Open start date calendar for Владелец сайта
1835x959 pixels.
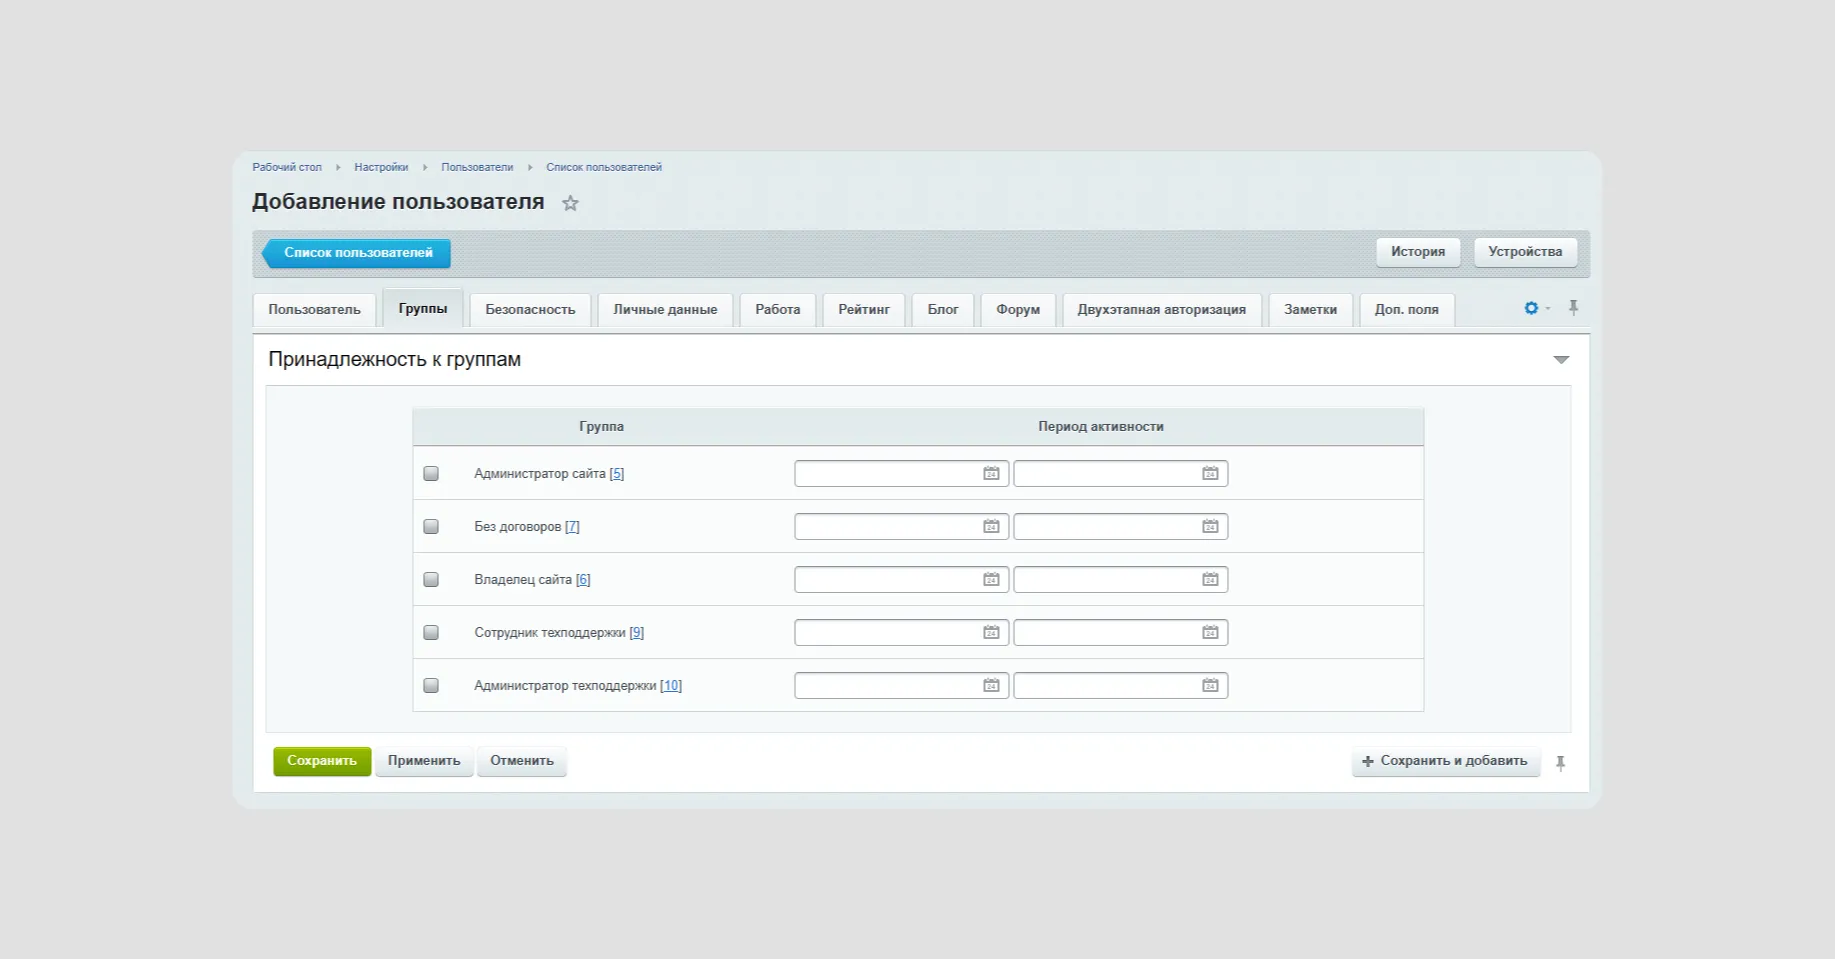tap(991, 580)
